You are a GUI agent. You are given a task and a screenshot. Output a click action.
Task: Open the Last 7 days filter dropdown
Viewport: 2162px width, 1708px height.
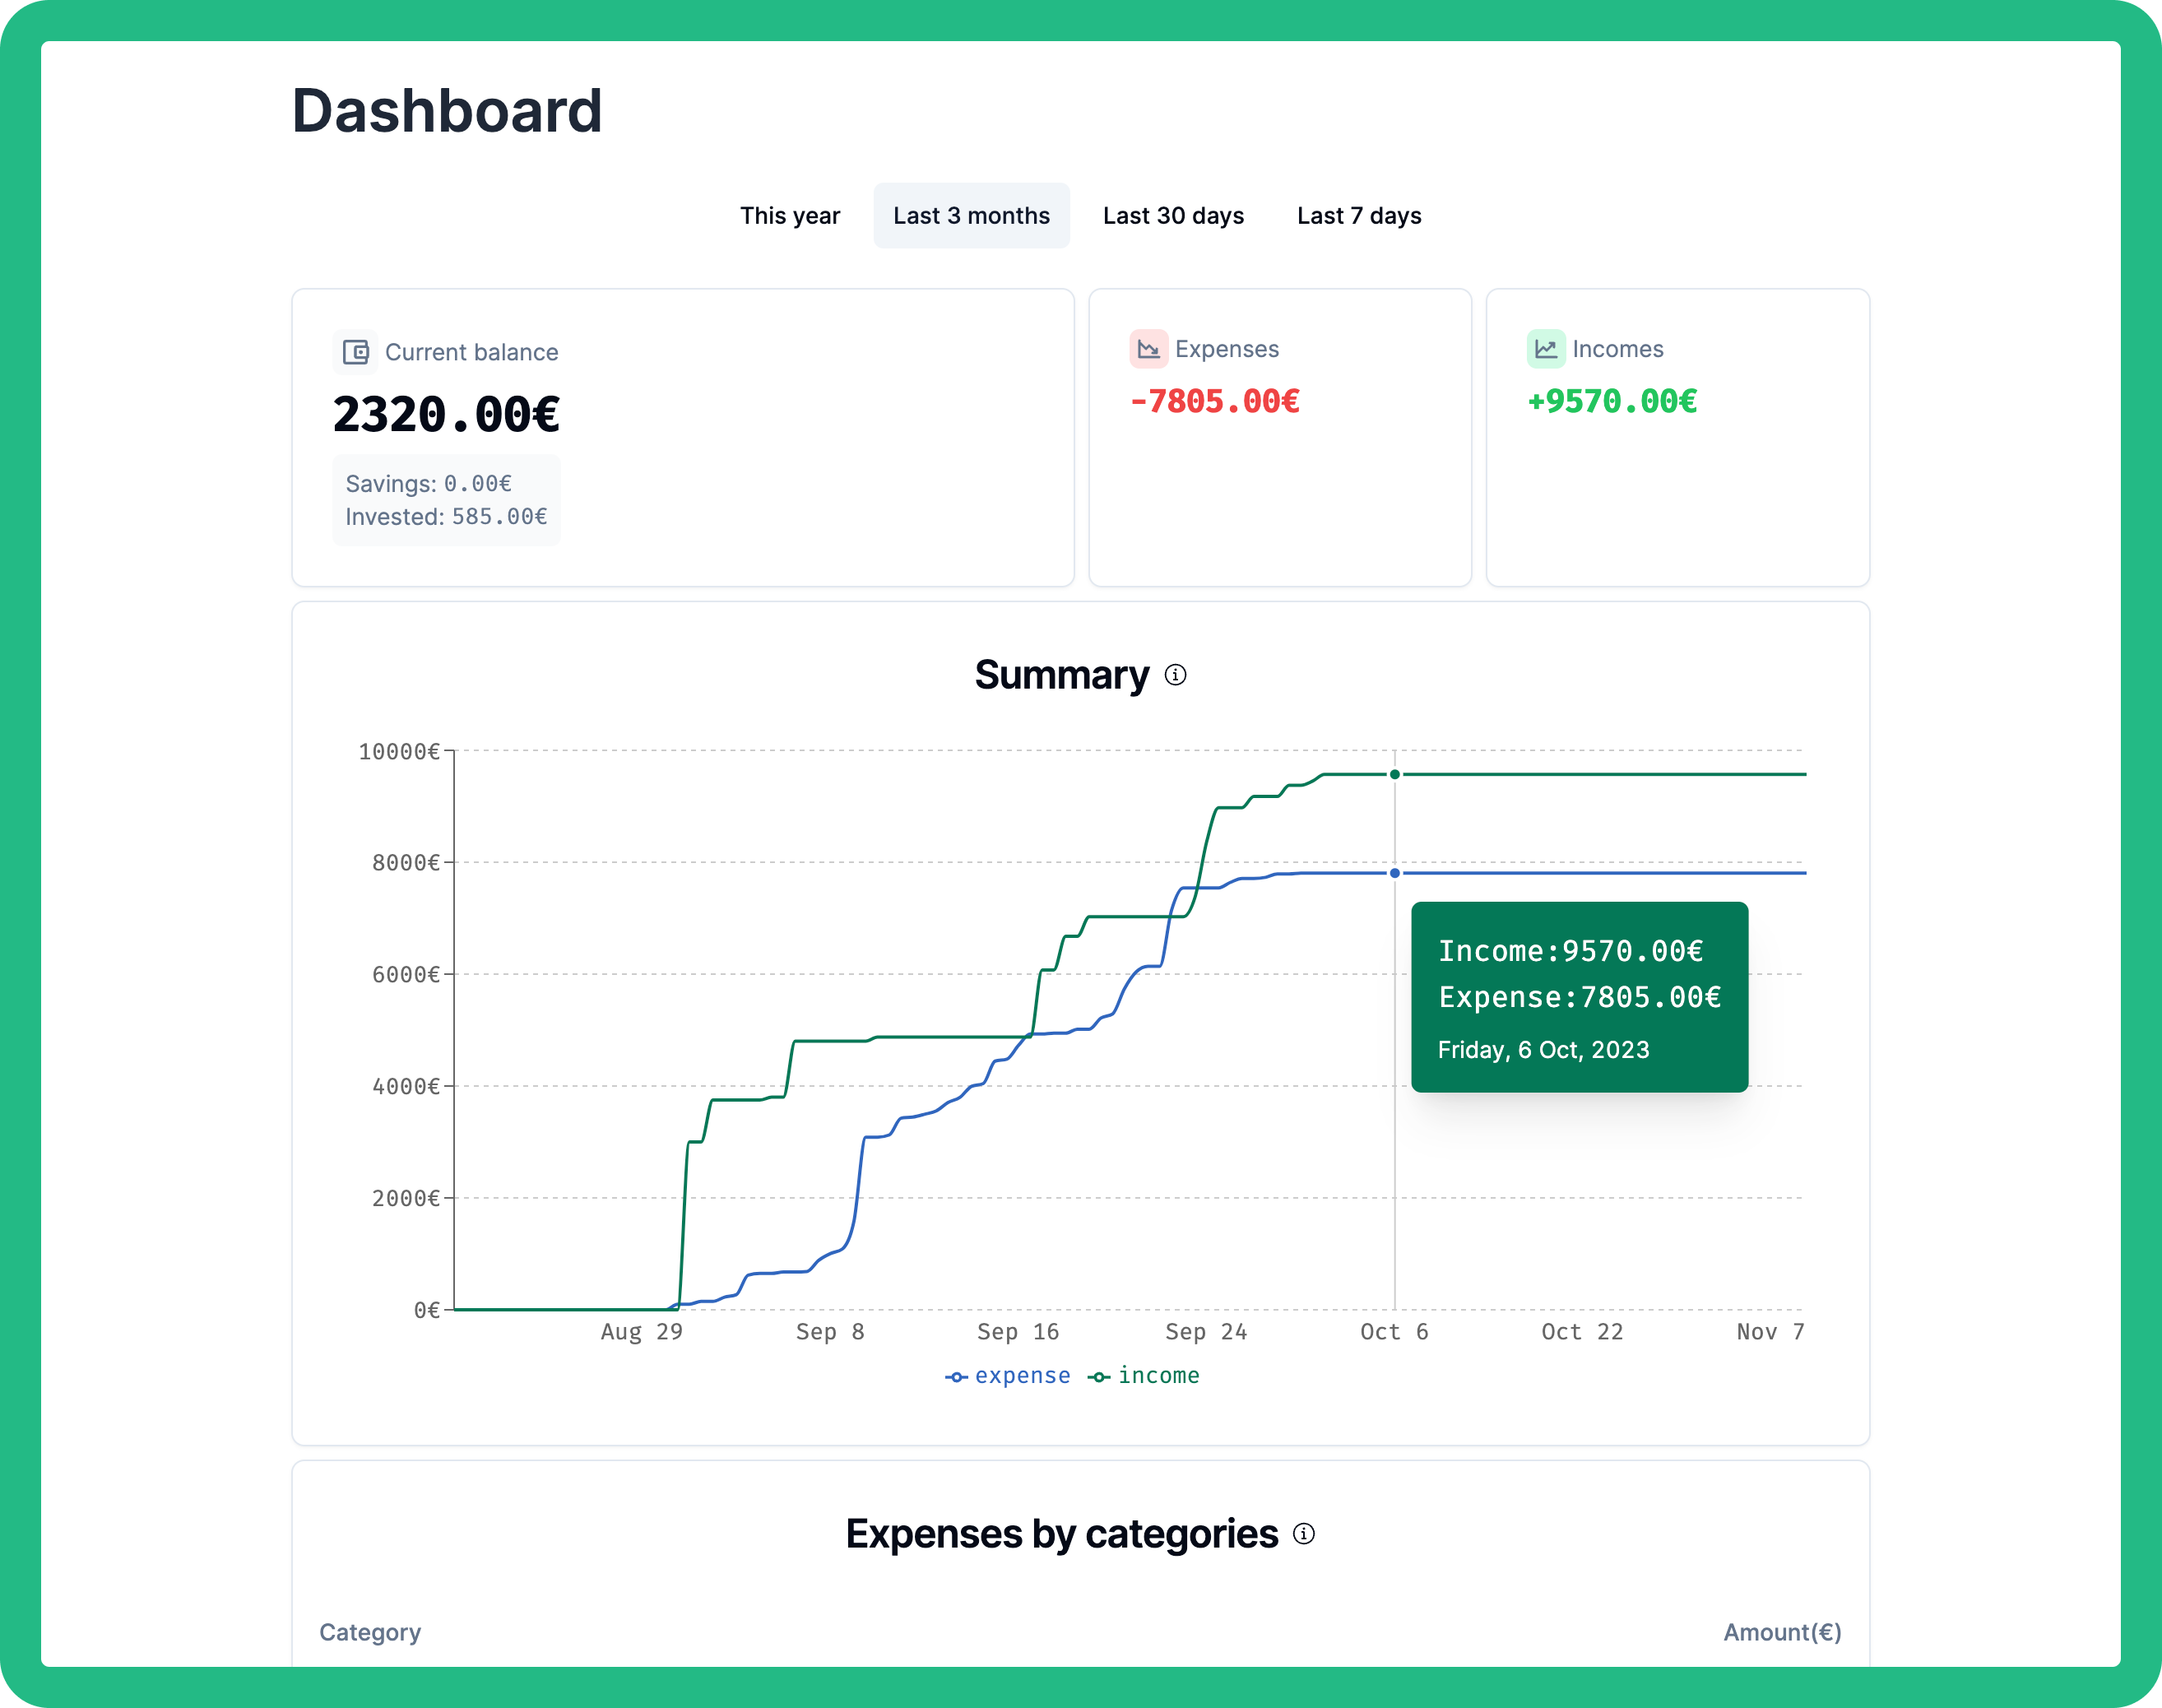pyautogui.click(x=1358, y=212)
